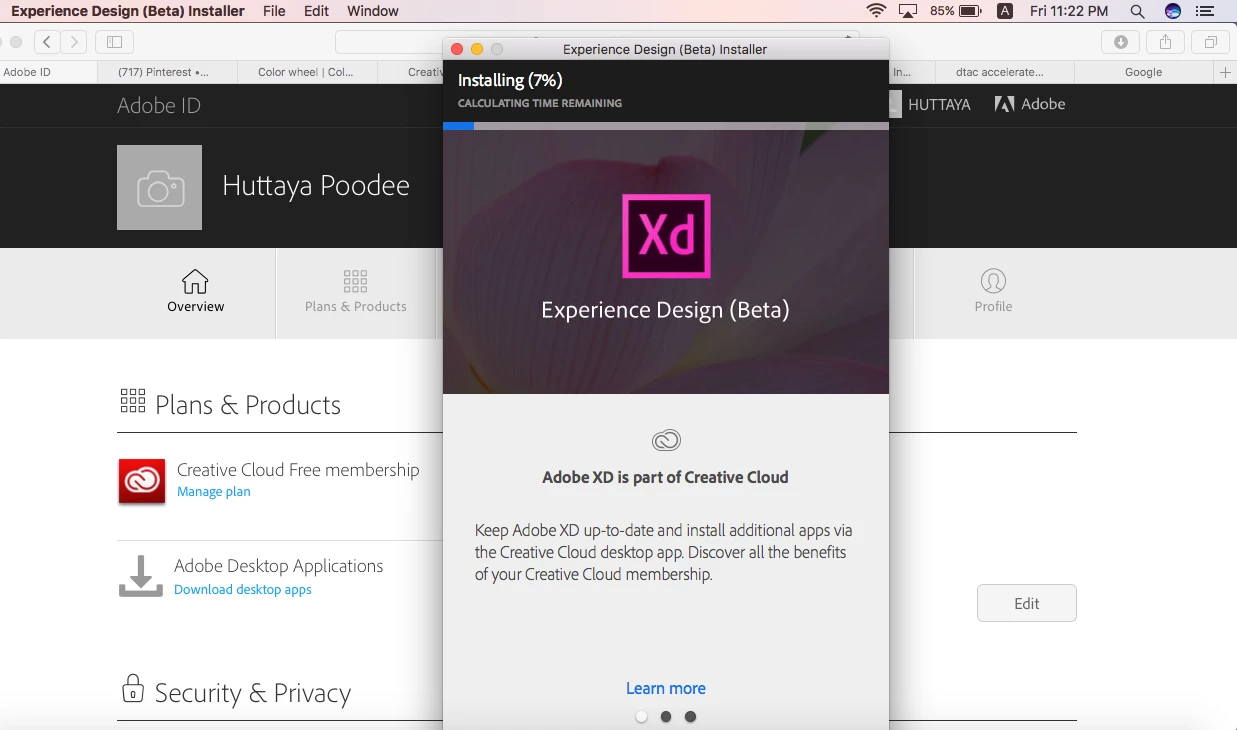Click the Adobe logo in page header
The height and width of the screenshot is (730, 1237).
[1030, 104]
